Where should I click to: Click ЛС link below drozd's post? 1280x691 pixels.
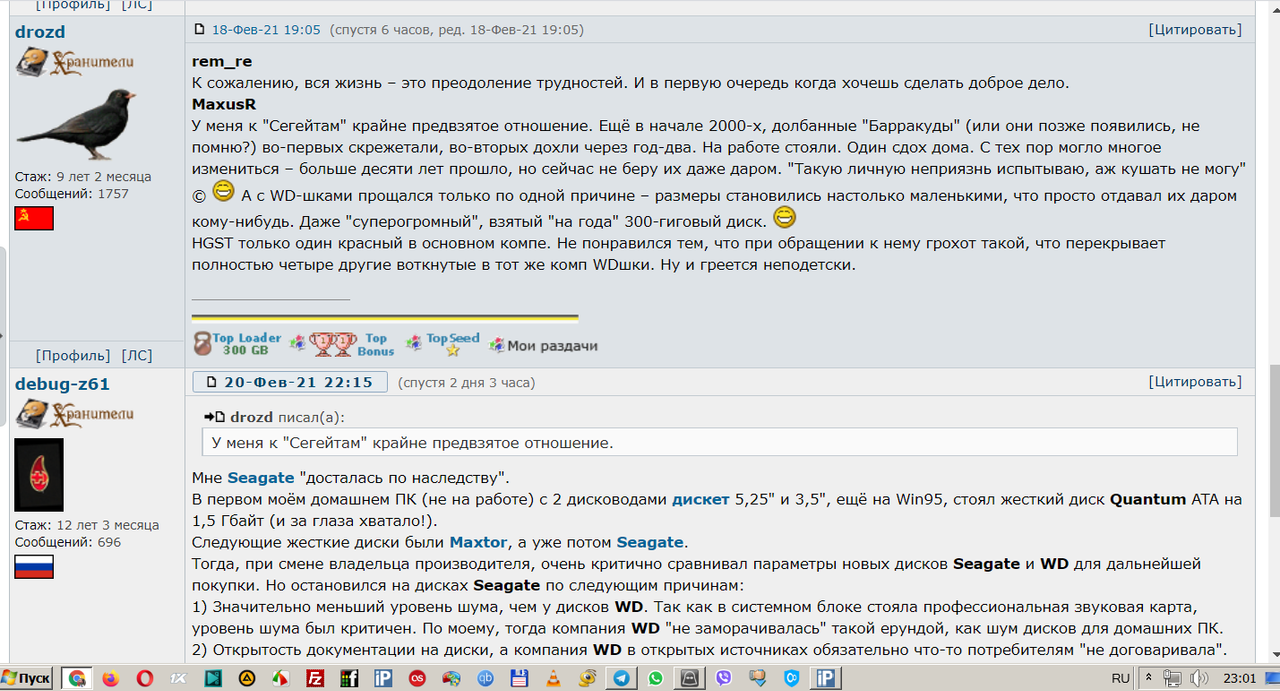point(137,355)
